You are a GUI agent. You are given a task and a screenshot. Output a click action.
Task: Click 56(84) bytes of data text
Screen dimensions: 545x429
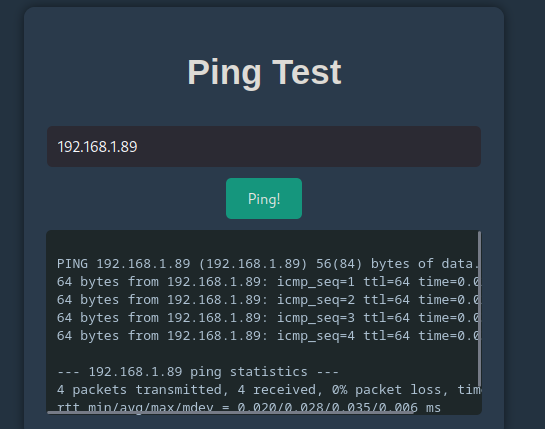pos(395,264)
